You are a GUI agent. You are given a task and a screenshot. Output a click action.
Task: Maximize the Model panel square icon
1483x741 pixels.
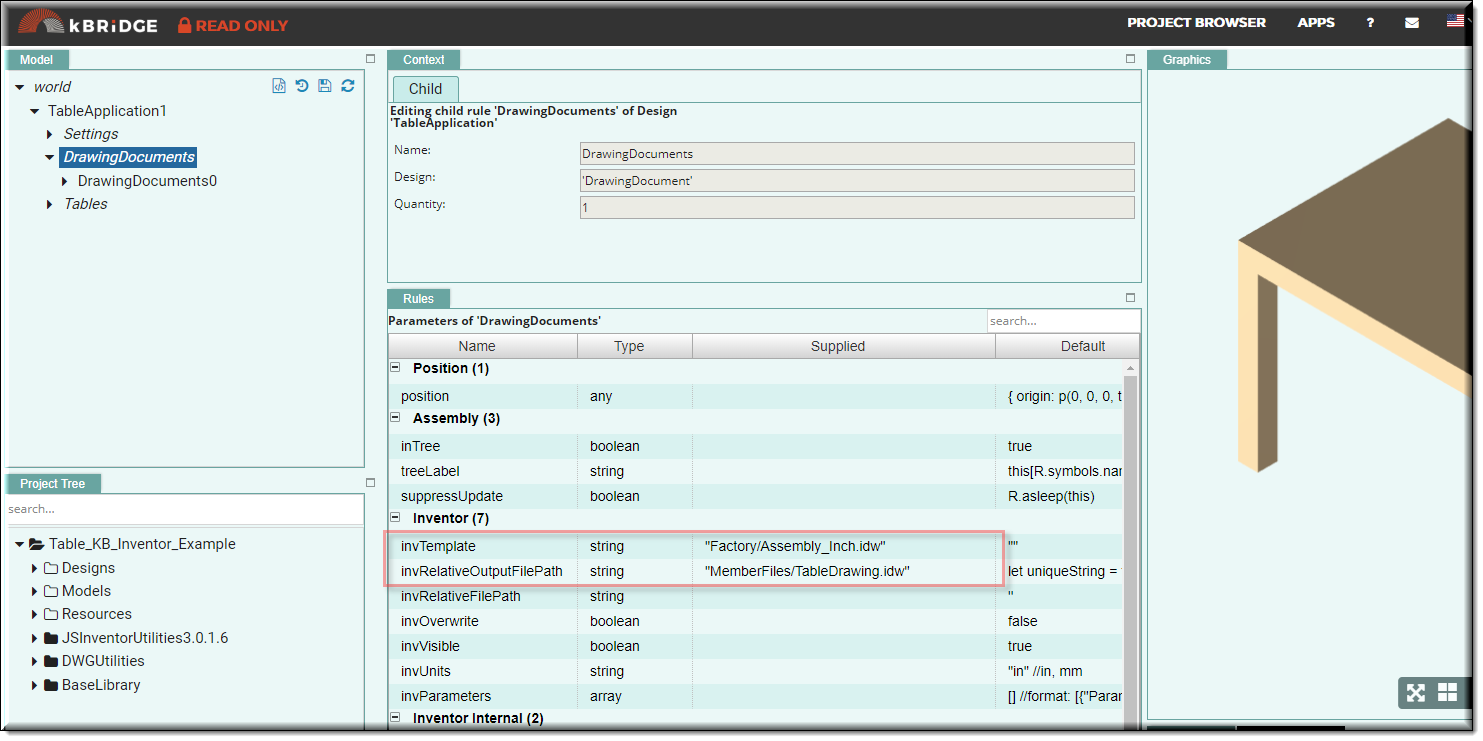(370, 59)
